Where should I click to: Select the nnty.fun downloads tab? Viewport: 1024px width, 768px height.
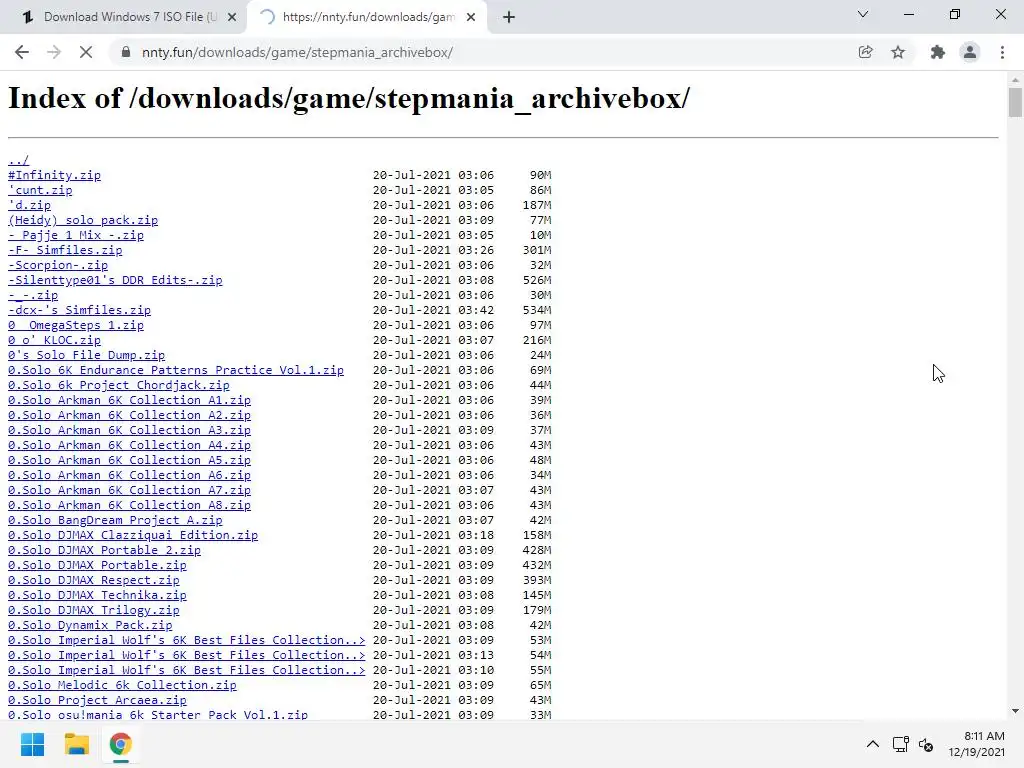(368, 17)
